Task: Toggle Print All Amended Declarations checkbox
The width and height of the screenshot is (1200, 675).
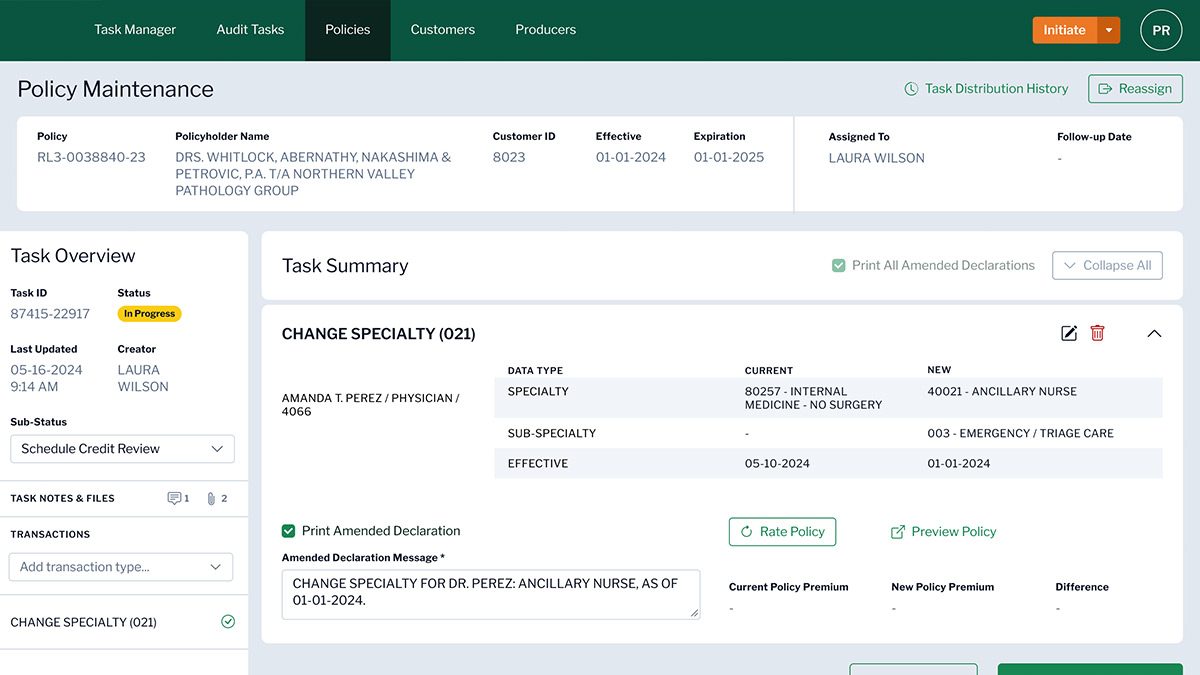Action: pos(839,266)
